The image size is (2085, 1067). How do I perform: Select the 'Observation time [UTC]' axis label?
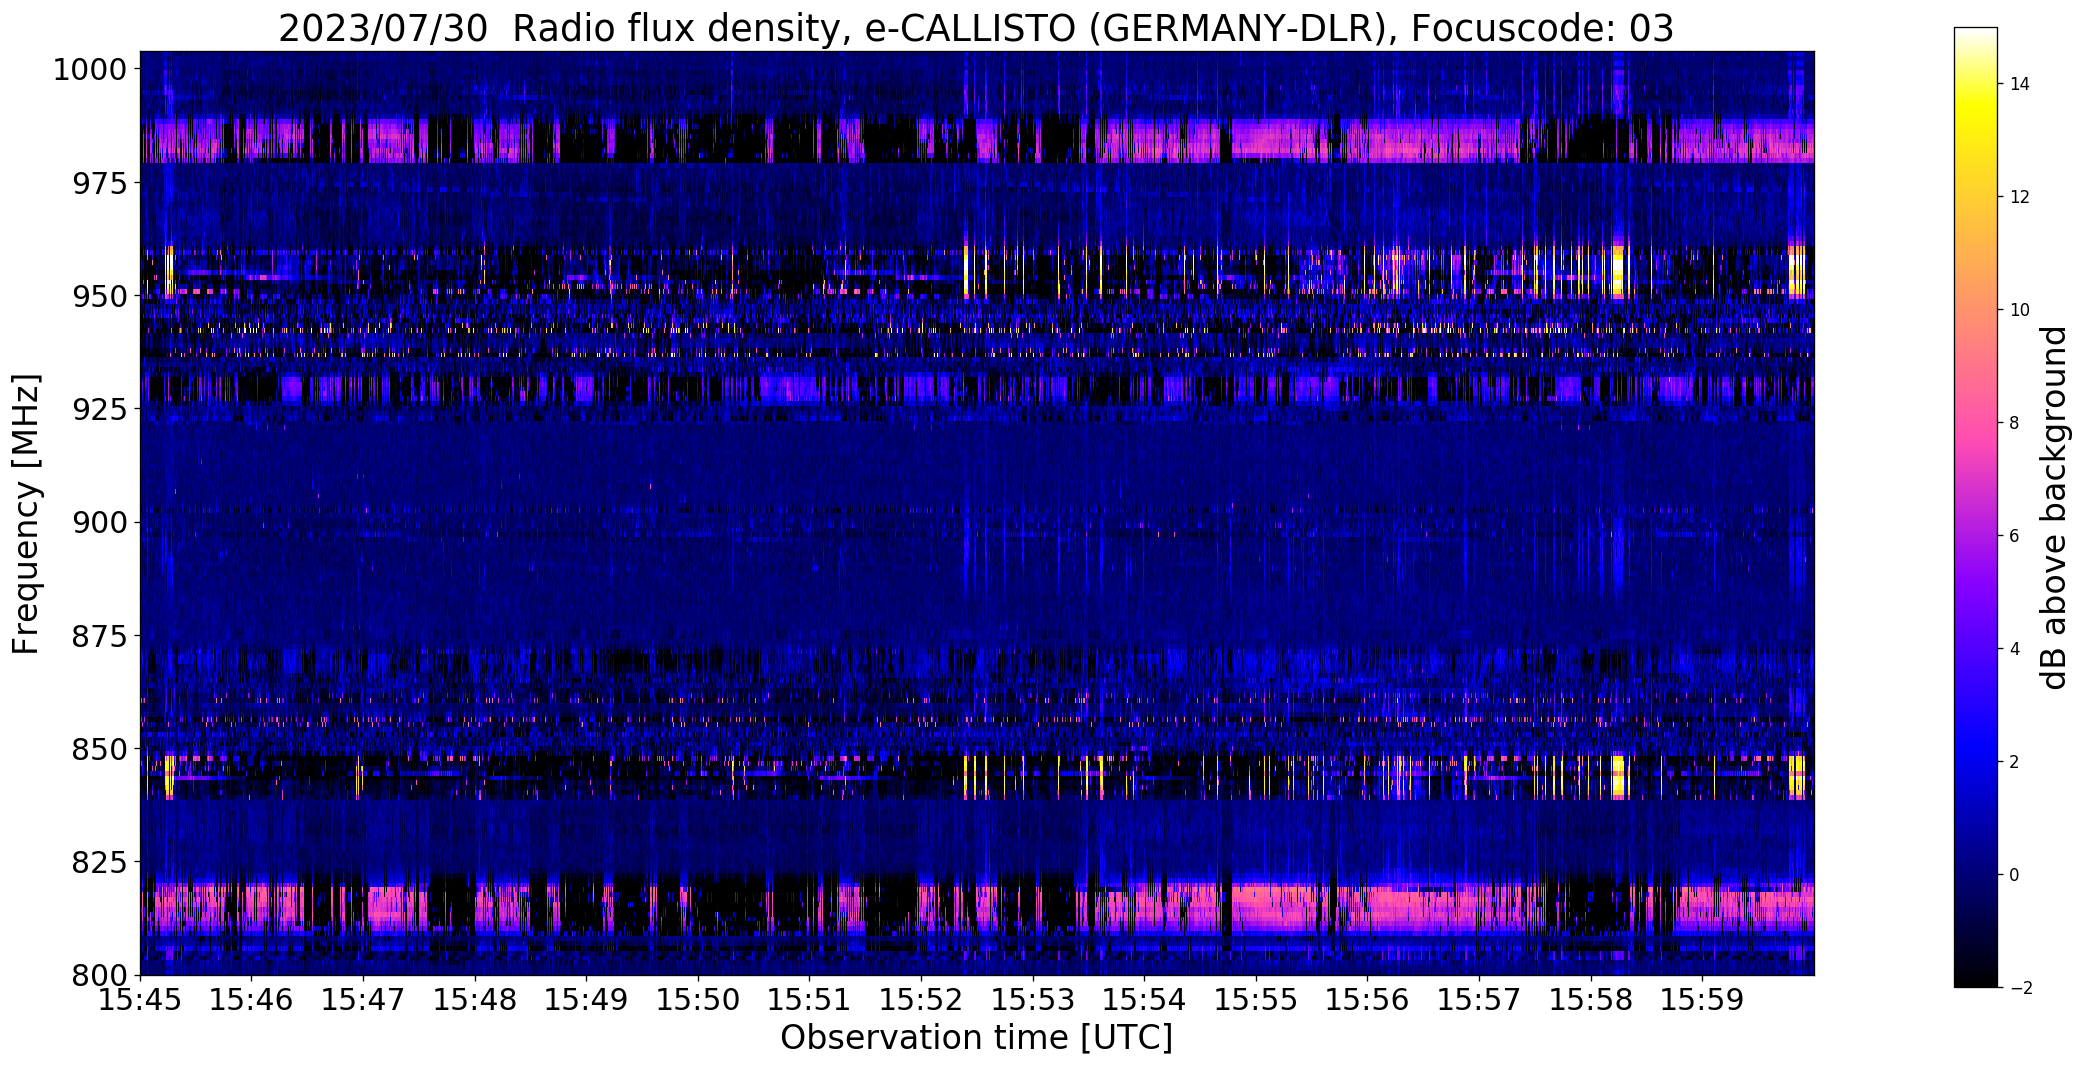[976, 1038]
